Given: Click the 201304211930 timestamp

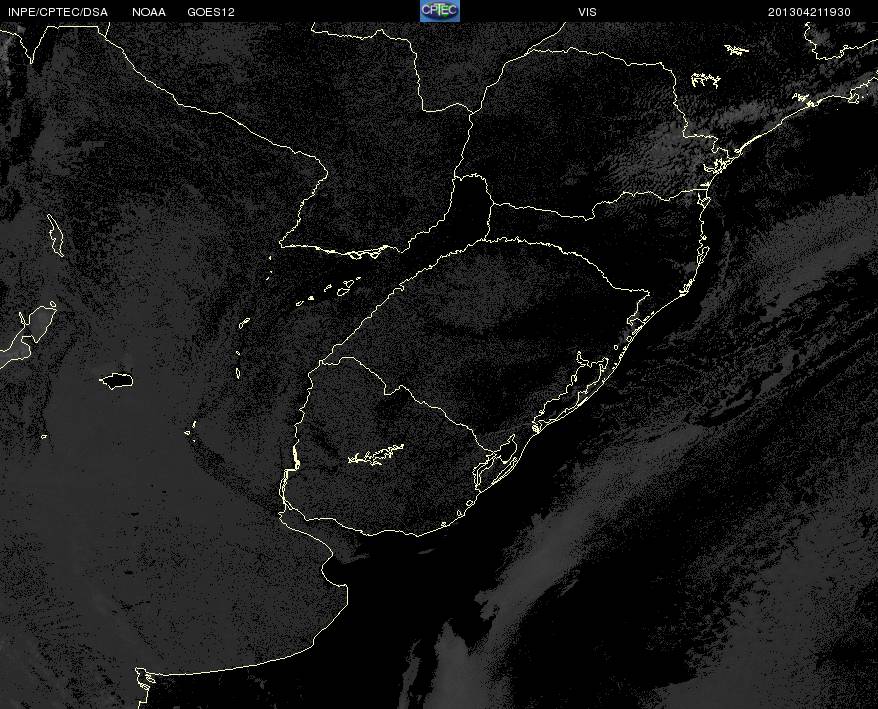Looking at the screenshot, I should (809, 12).
